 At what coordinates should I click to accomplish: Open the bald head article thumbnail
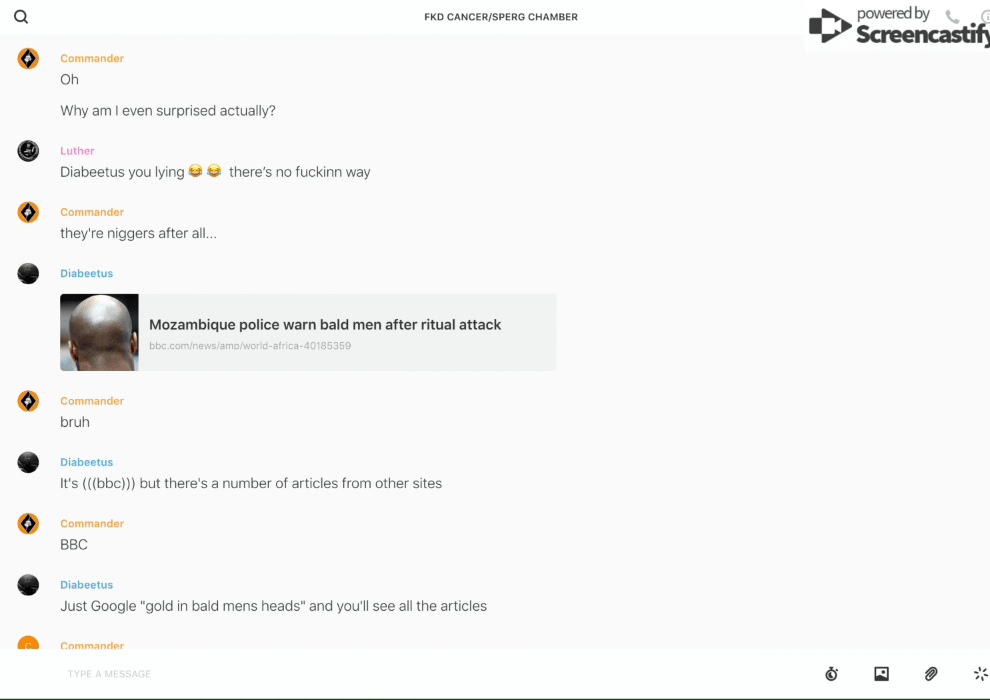tap(99, 332)
